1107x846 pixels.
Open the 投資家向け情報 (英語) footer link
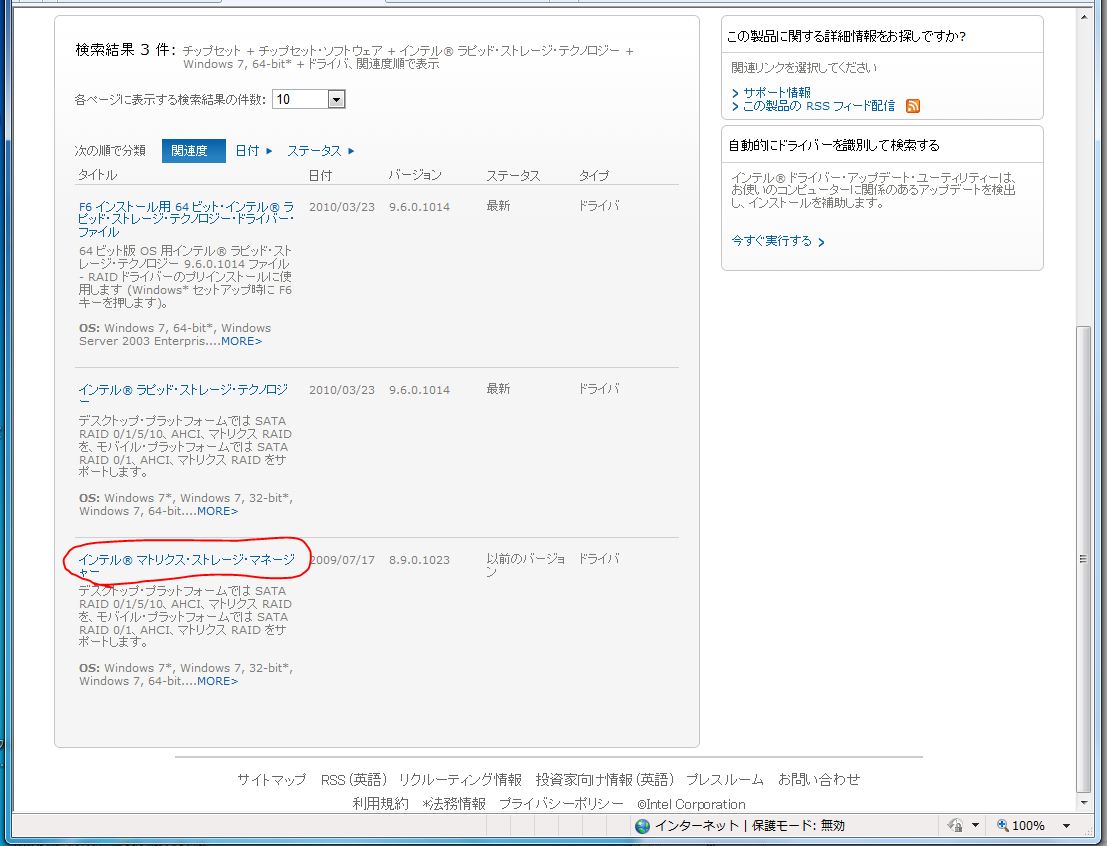(604, 780)
